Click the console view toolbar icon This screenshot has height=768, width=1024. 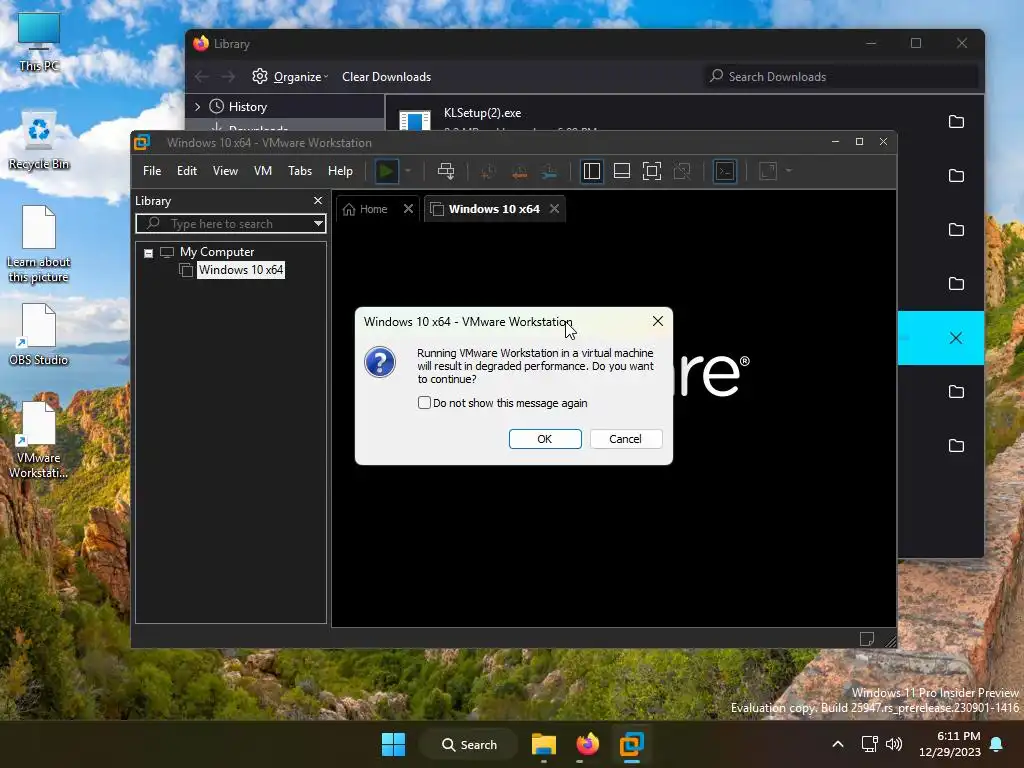coord(725,171)
